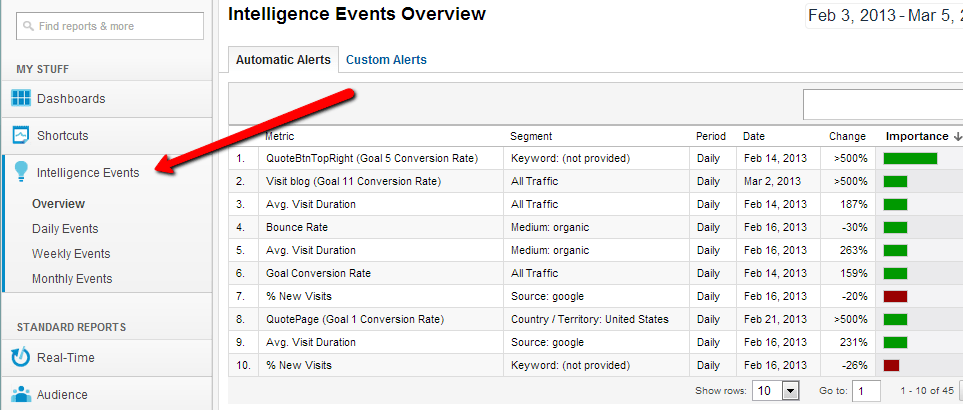
Task: Open Weekly Events in sidebar
Action: [x=71, y=254]
